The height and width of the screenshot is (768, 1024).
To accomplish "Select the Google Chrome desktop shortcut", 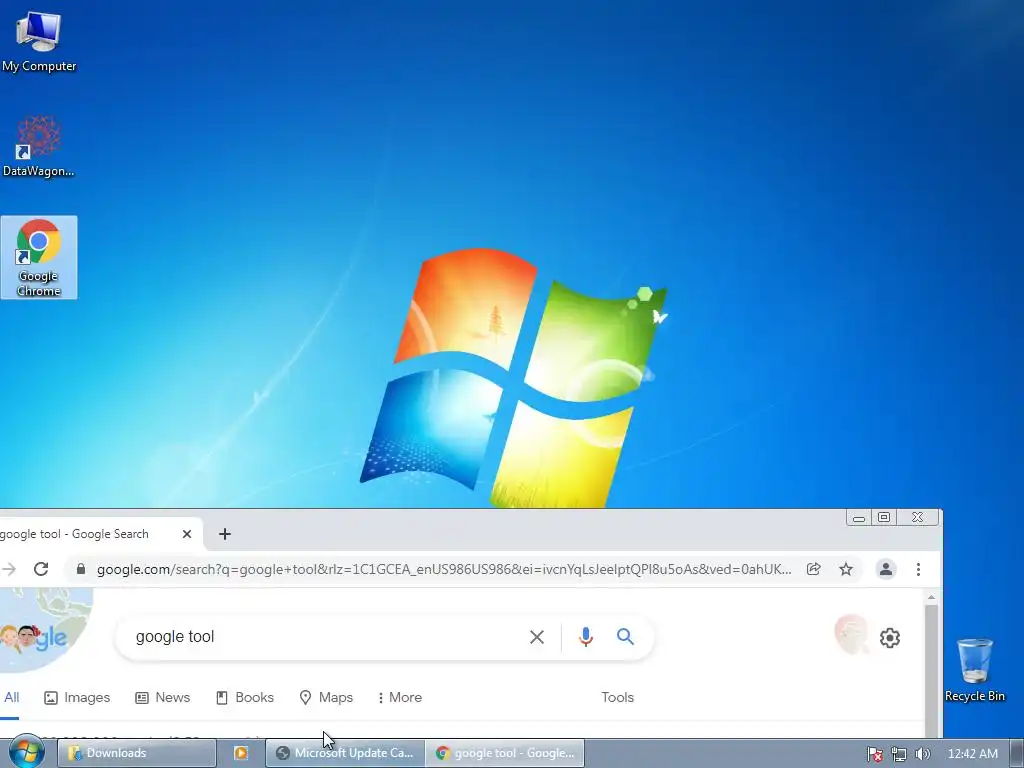I will [x=39, y=257].
